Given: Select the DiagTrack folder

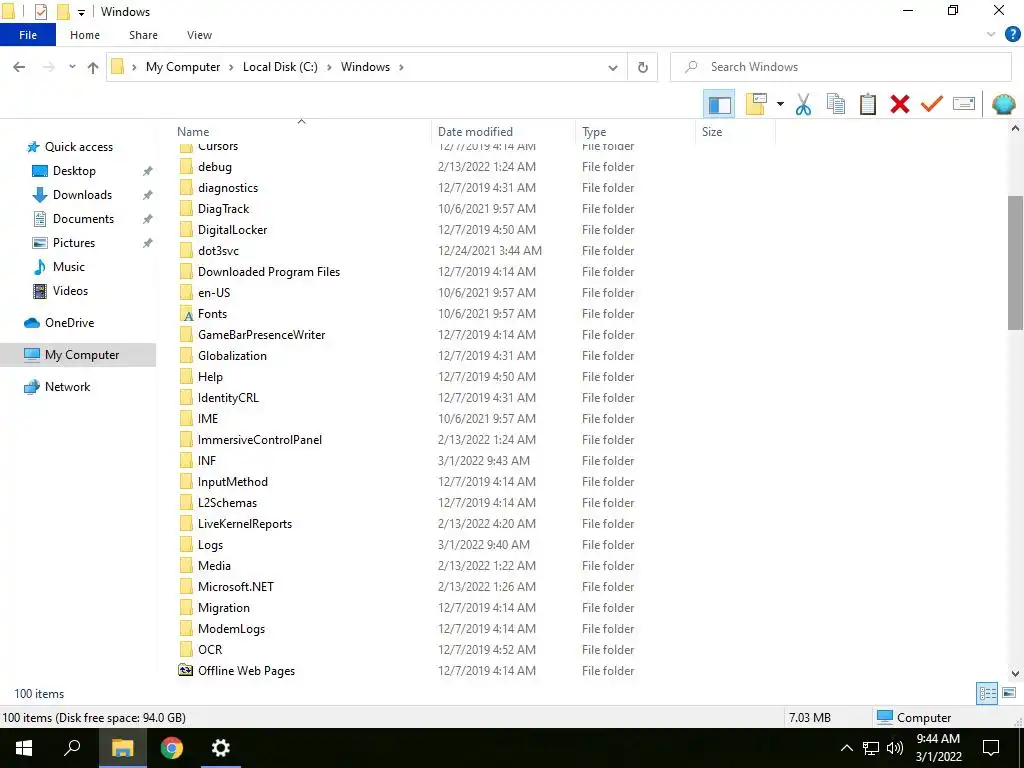Looking at the screenshot, I should pos(223,209).
